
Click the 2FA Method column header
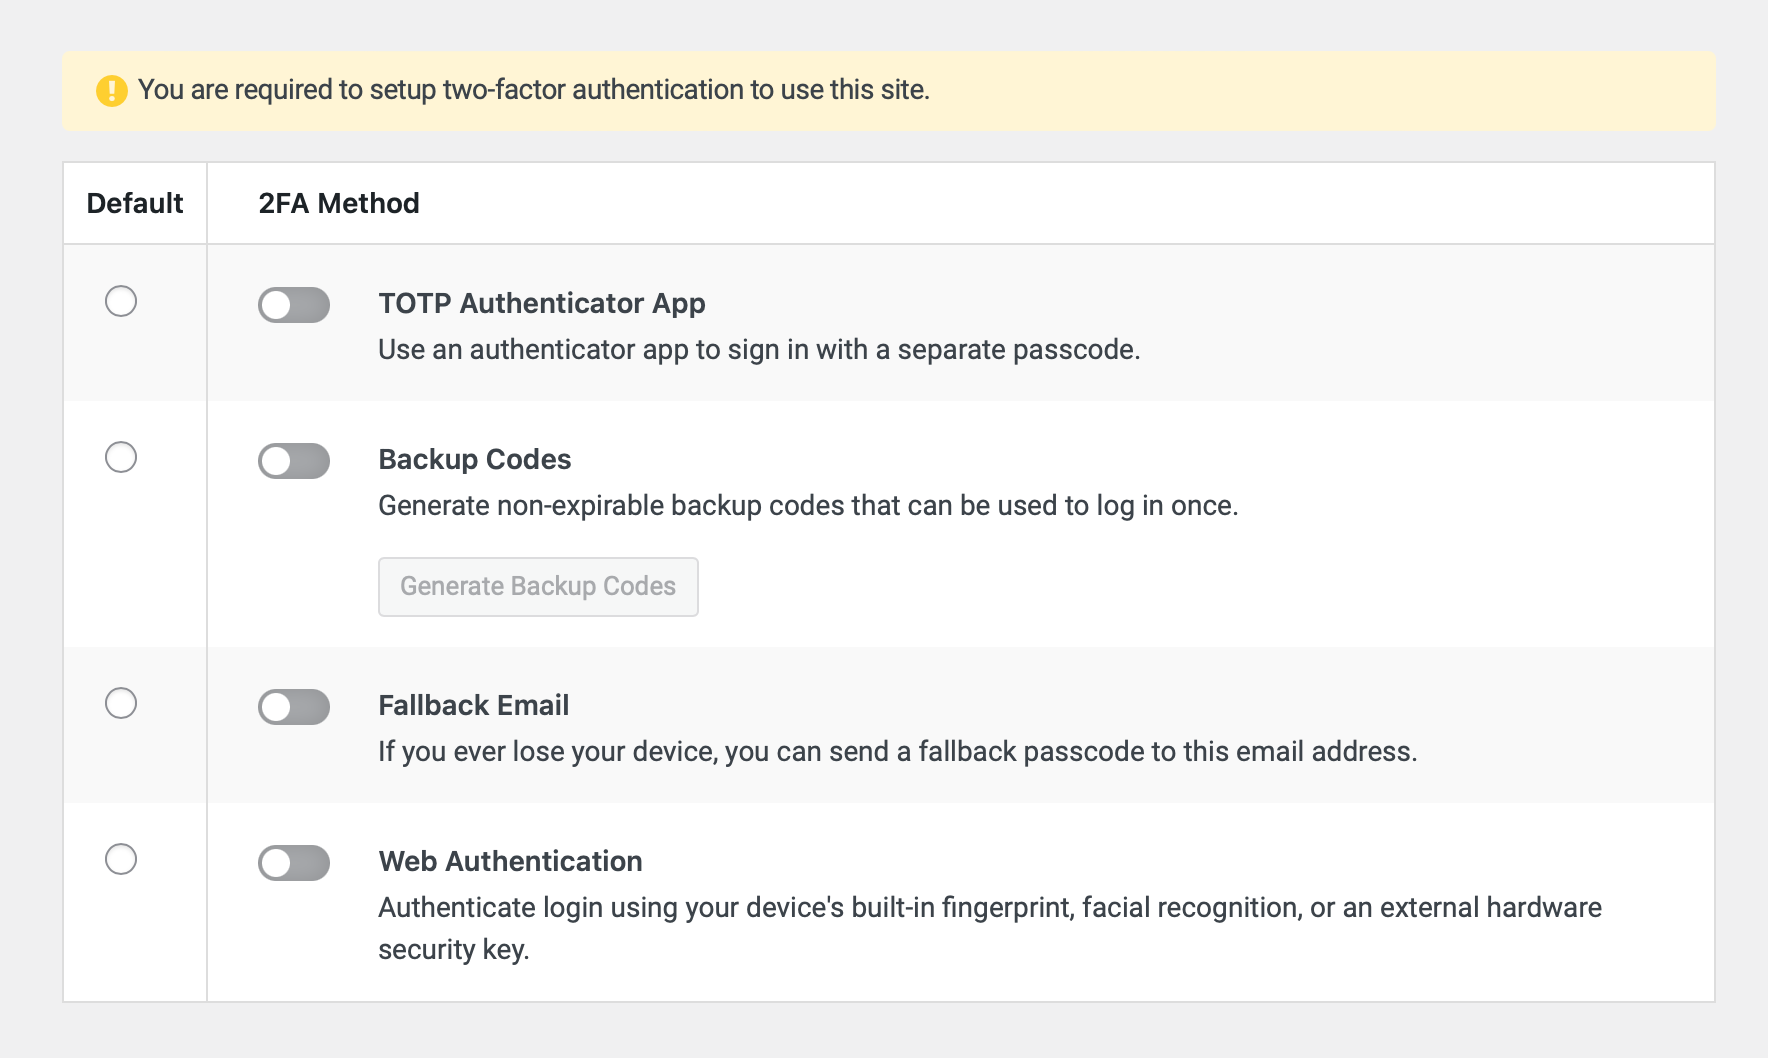click(339, 203)
